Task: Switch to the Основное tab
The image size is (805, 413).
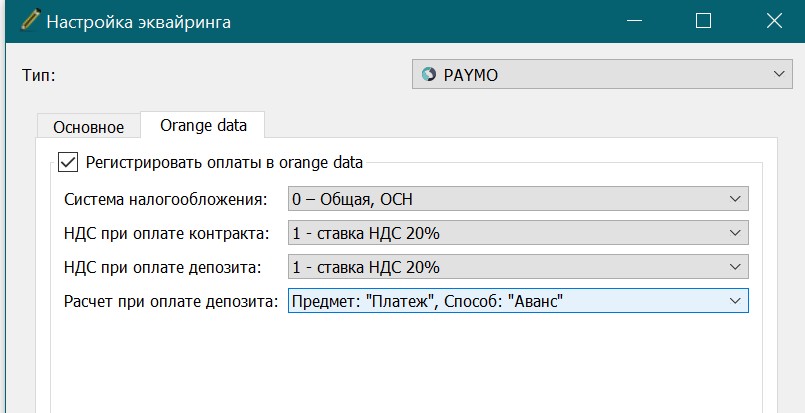Action: (x=88, y=127)
